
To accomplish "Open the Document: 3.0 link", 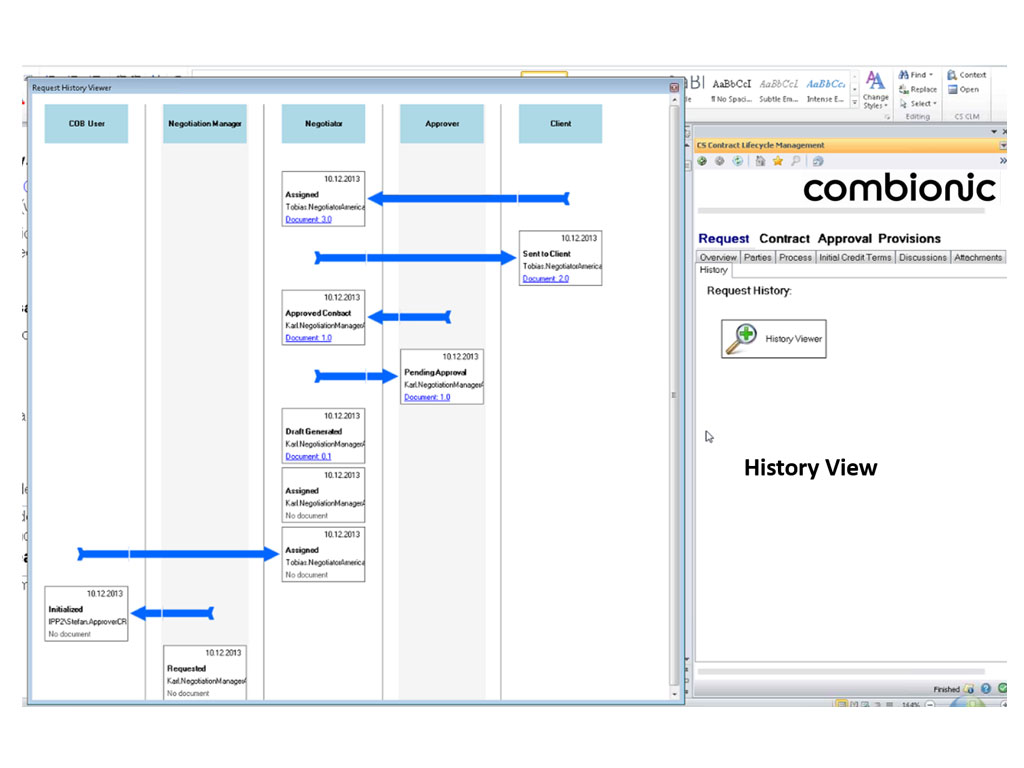I will pyautogui.click(x=308, y=219).
